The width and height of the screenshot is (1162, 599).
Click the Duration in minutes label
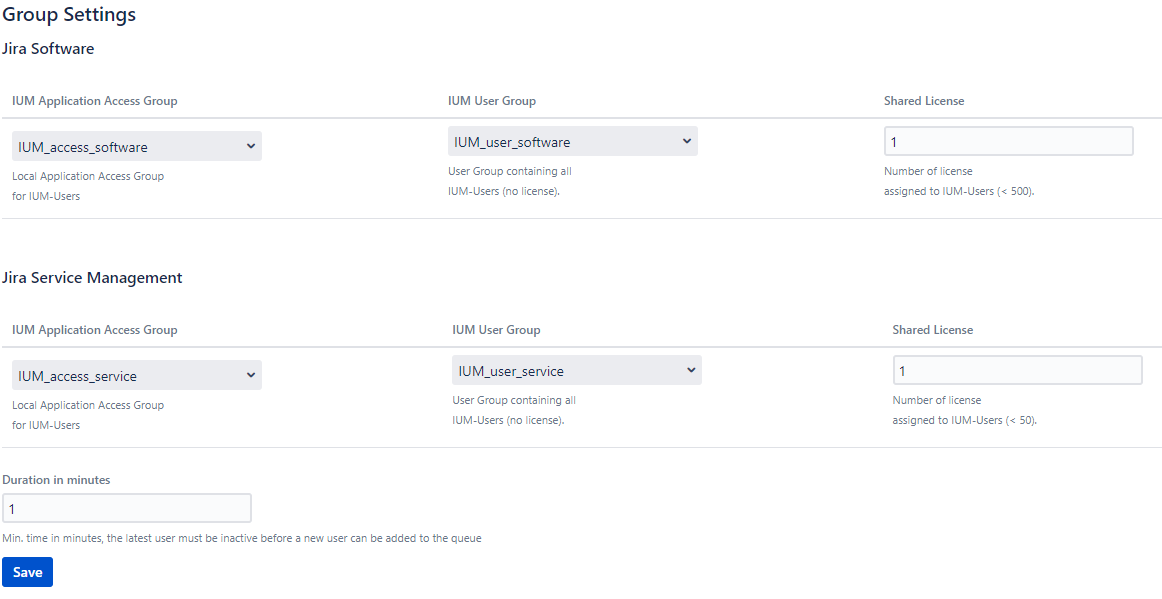pos(56,480)
